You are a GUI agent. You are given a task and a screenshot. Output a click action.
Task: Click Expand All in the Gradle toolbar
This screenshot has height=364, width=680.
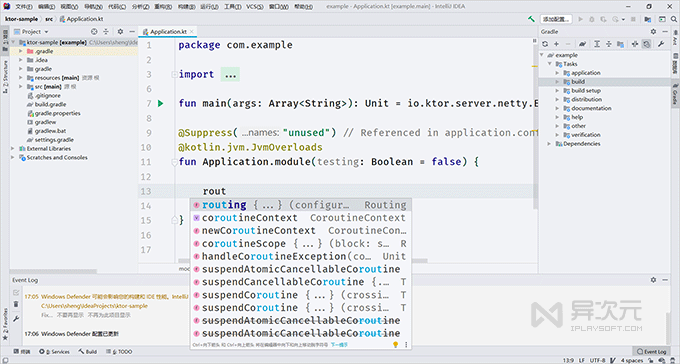click(597, 44)
